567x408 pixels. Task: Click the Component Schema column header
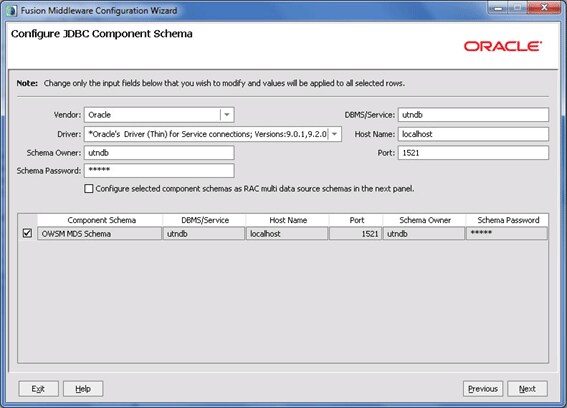coord(100,220)
